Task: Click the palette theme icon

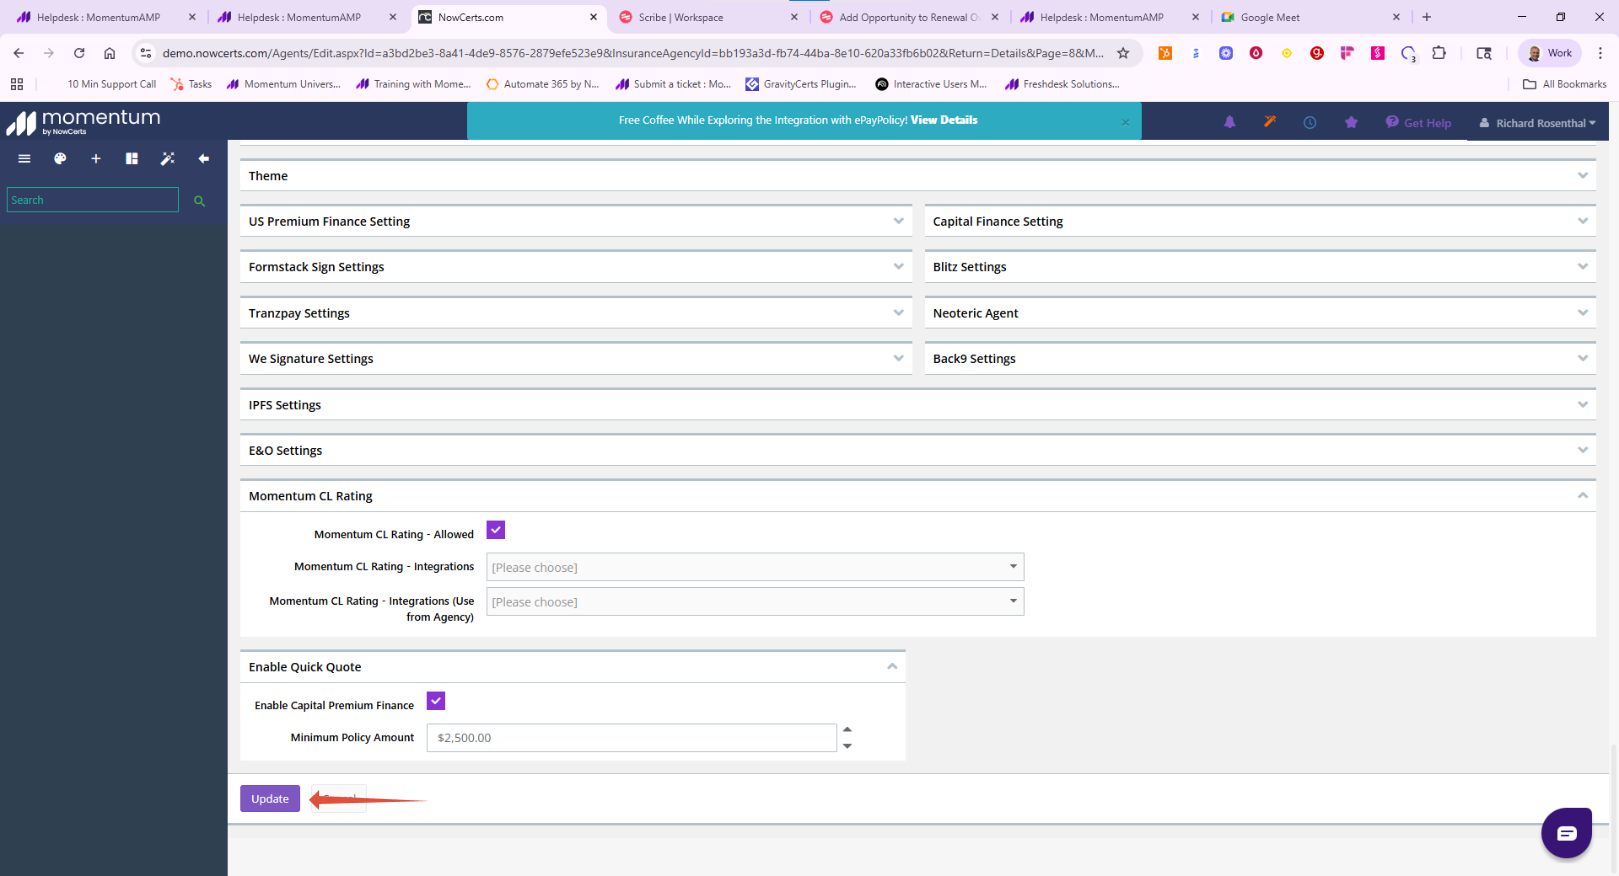Action: pos(60,159)
